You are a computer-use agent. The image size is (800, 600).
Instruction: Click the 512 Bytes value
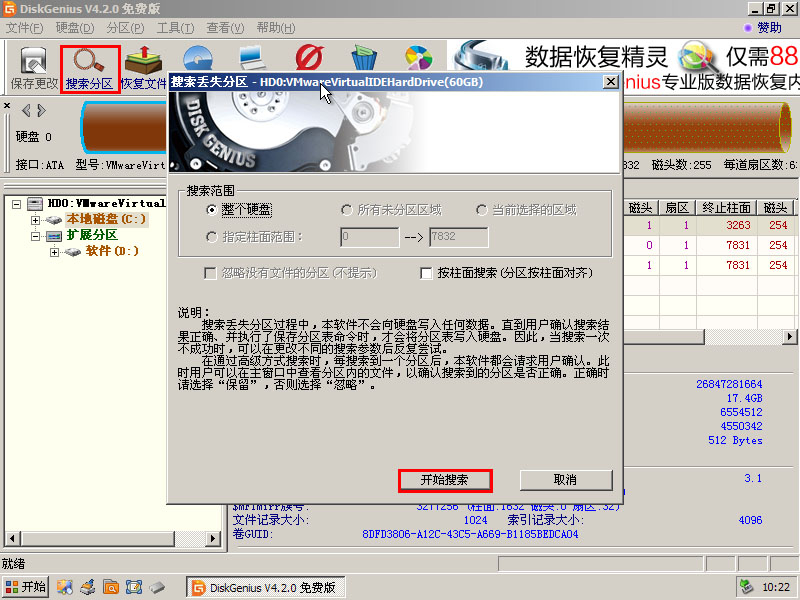(x=735, y=440)
